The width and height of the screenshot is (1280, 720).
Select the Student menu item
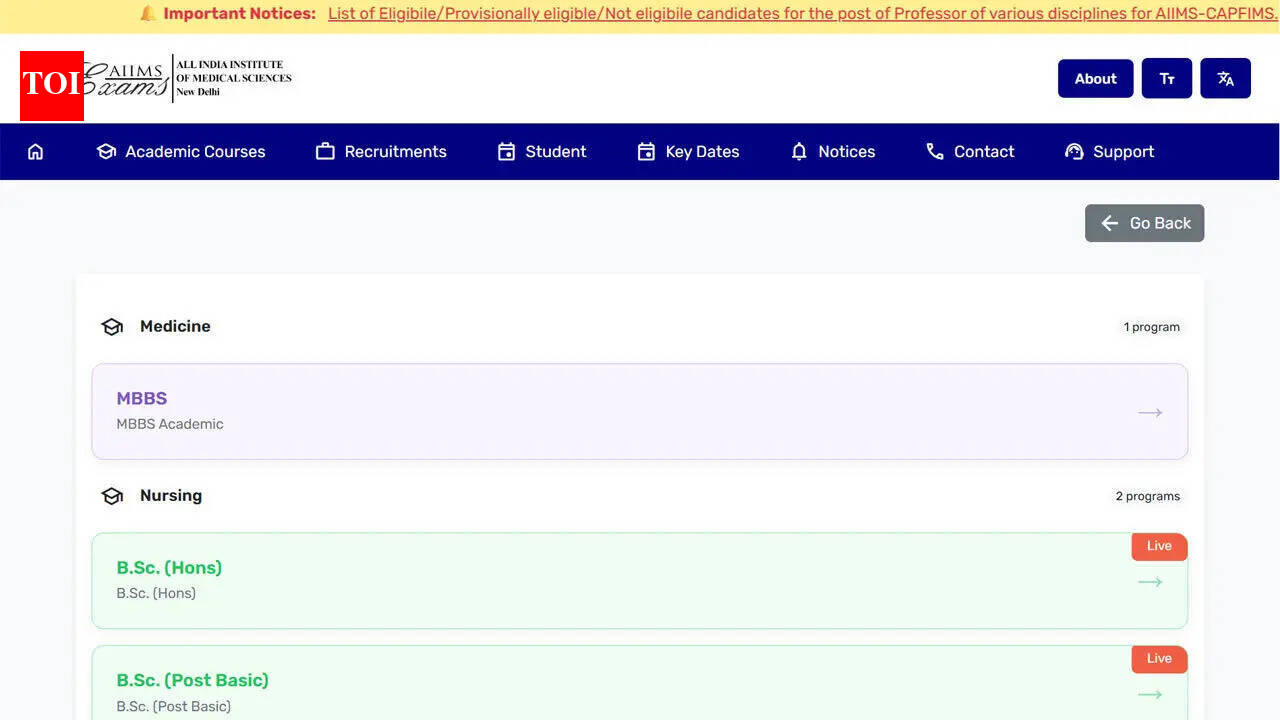pos(542,152)
